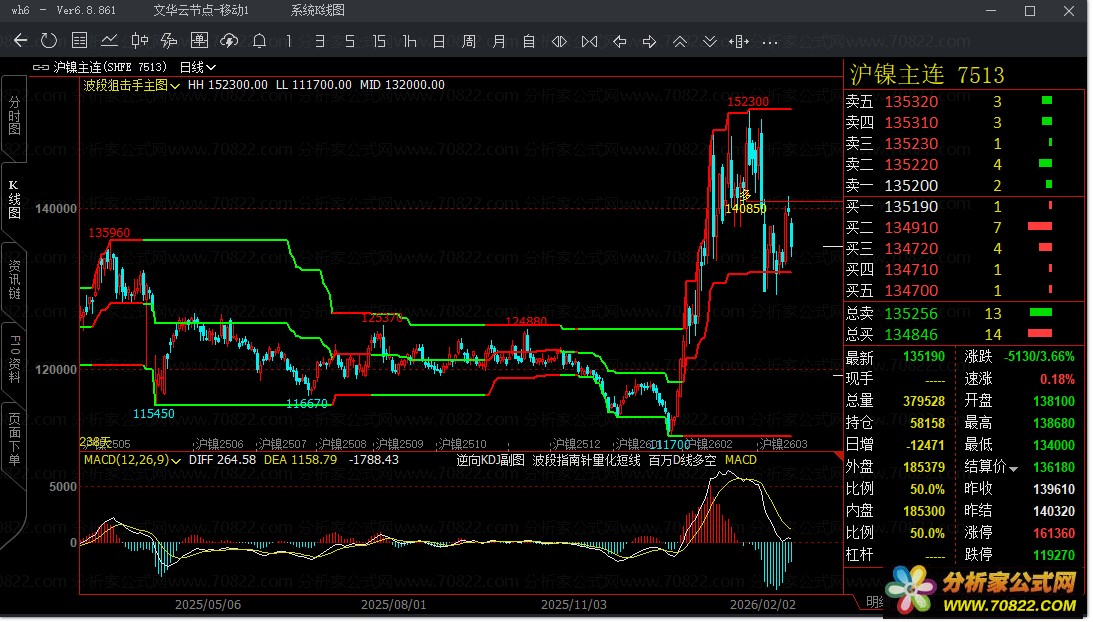Click the double up chevron icon
The width and height of the screenshot is (1093, 622).
680,41
